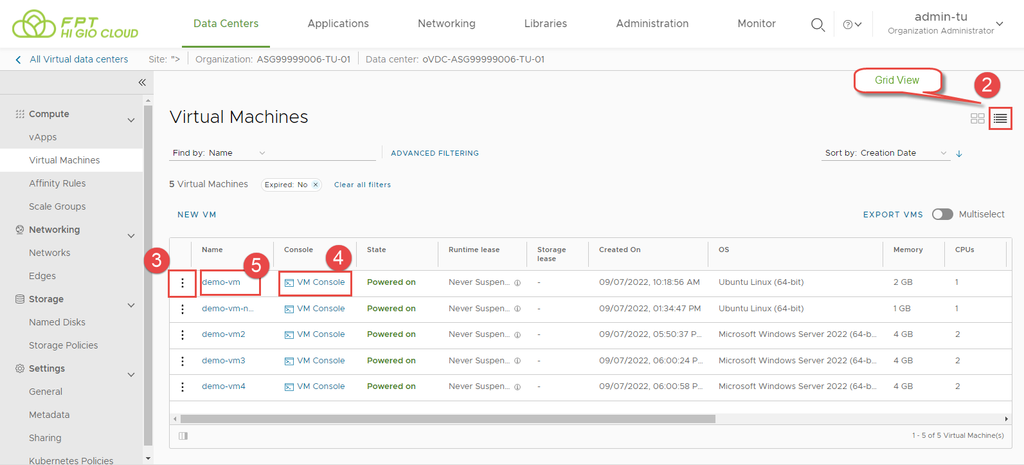The height and width of the screenshot is (465, 1024).
Task: Click the NEW VM button
Action: [x=196, y=214]
